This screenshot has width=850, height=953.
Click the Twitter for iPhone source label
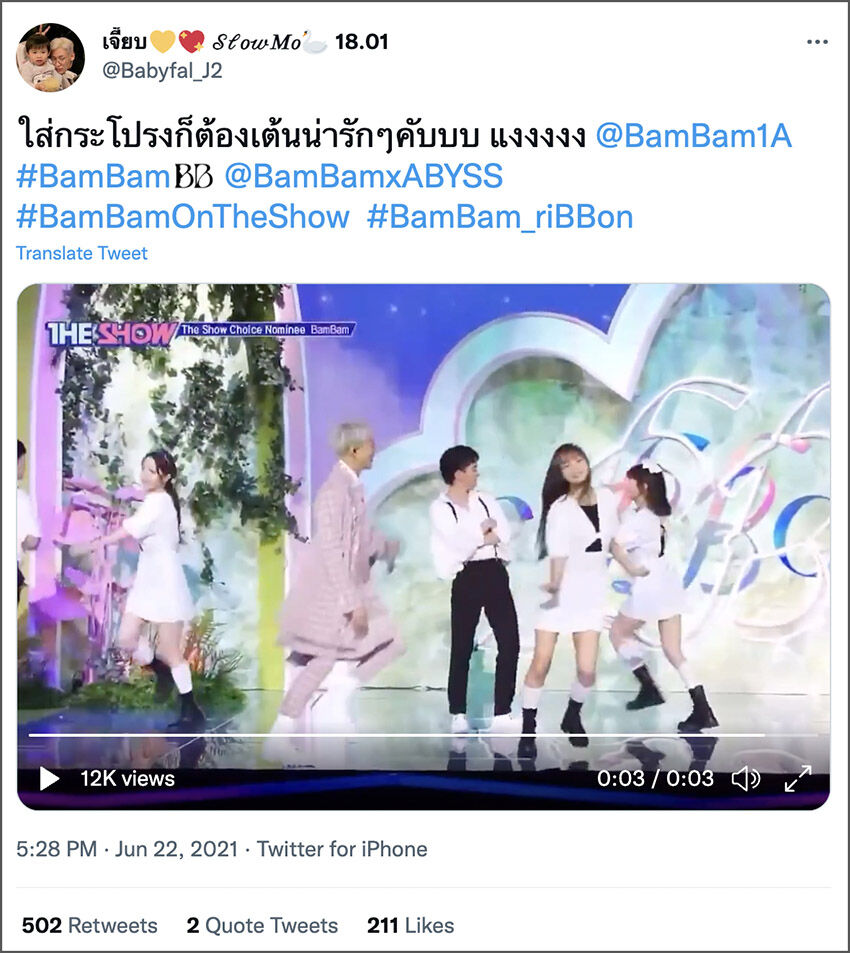342,848
